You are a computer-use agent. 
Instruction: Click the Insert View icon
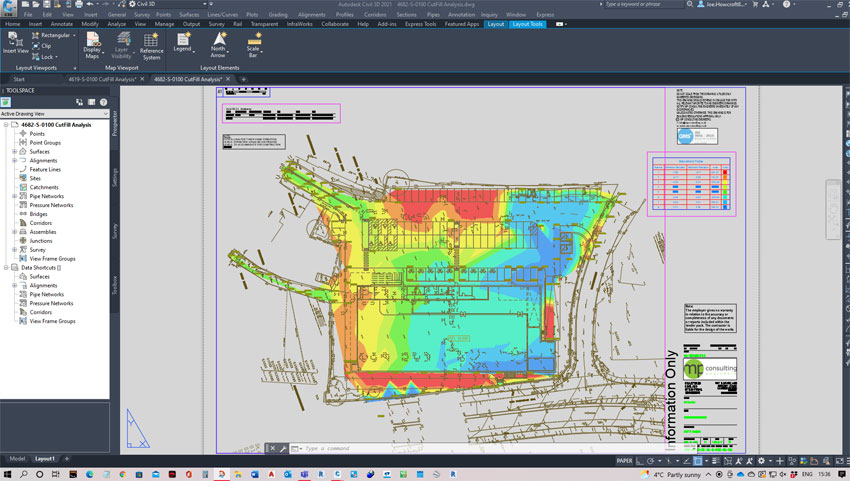17,43
